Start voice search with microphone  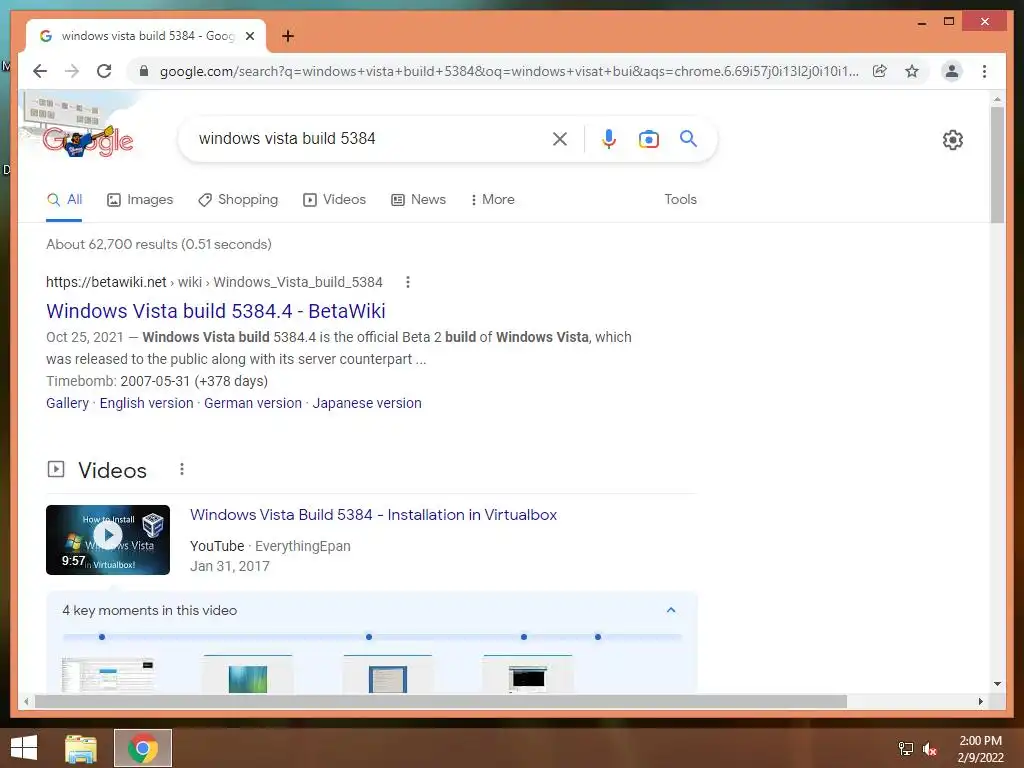tap(609, 138)
